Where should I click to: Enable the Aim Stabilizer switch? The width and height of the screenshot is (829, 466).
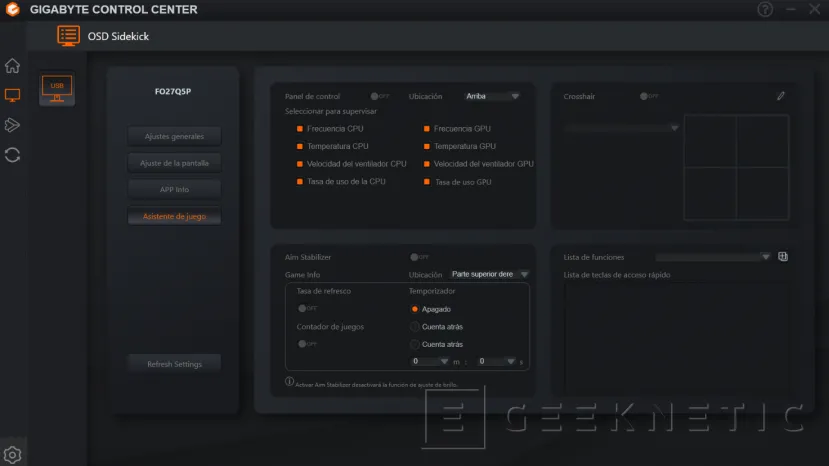point(419,257)
